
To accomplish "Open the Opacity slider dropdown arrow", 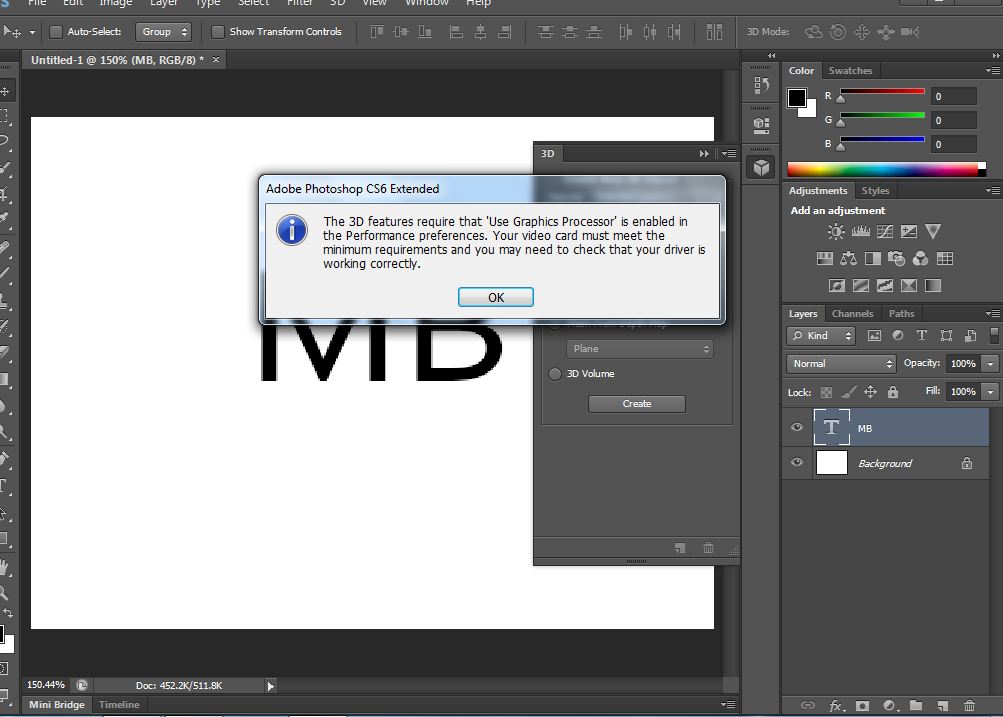I will point(990,363).
